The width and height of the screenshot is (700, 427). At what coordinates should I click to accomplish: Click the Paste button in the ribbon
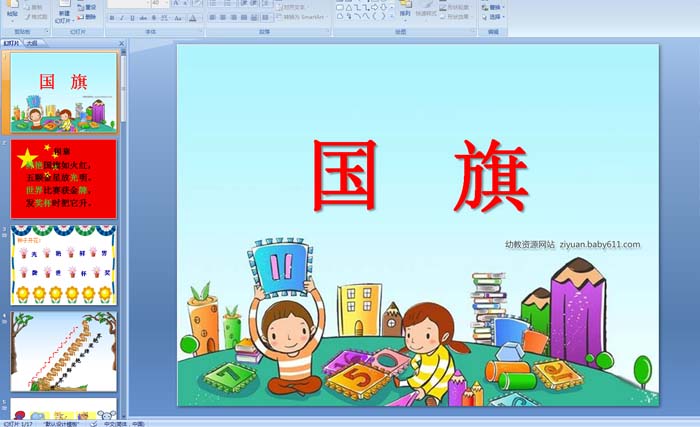[12, 11]
